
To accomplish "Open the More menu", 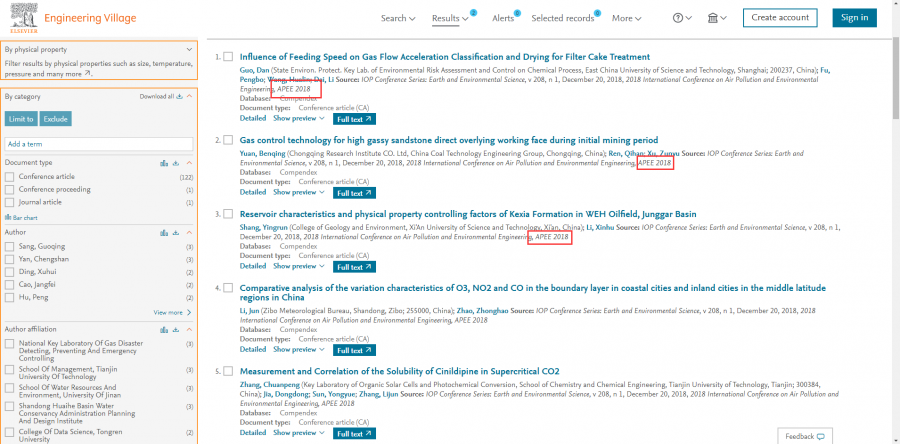I will point(626,18).
